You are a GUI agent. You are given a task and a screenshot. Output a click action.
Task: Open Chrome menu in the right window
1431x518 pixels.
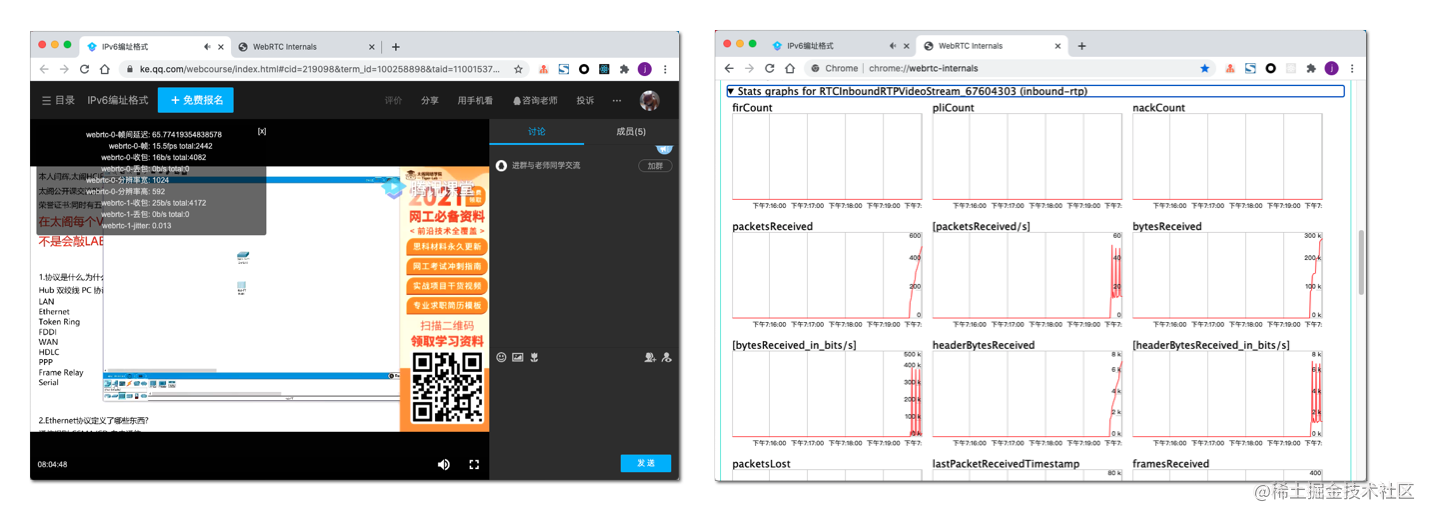coord(1353,69)
